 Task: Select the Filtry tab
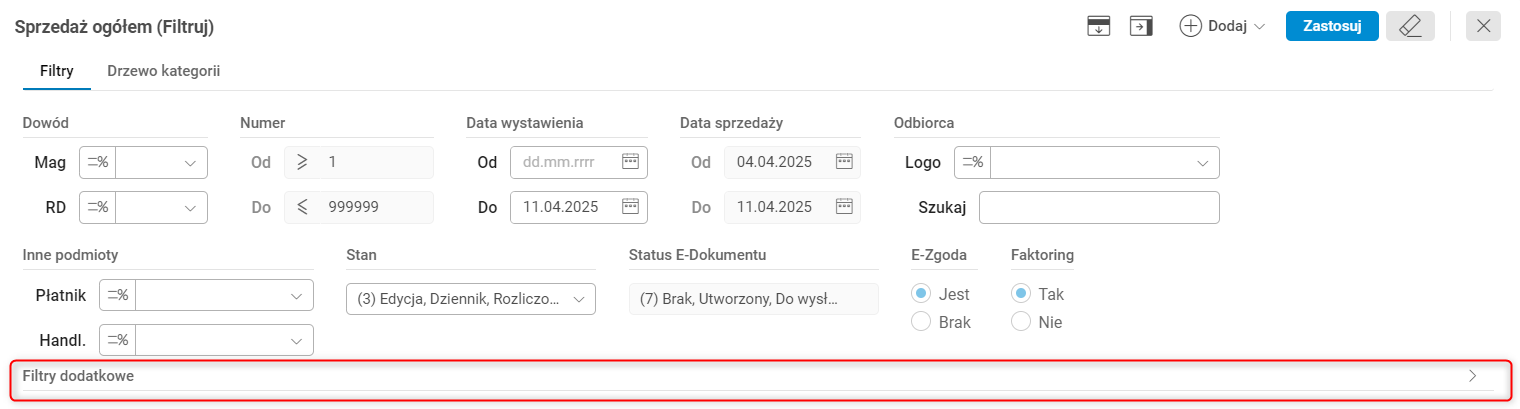[56, 71]
